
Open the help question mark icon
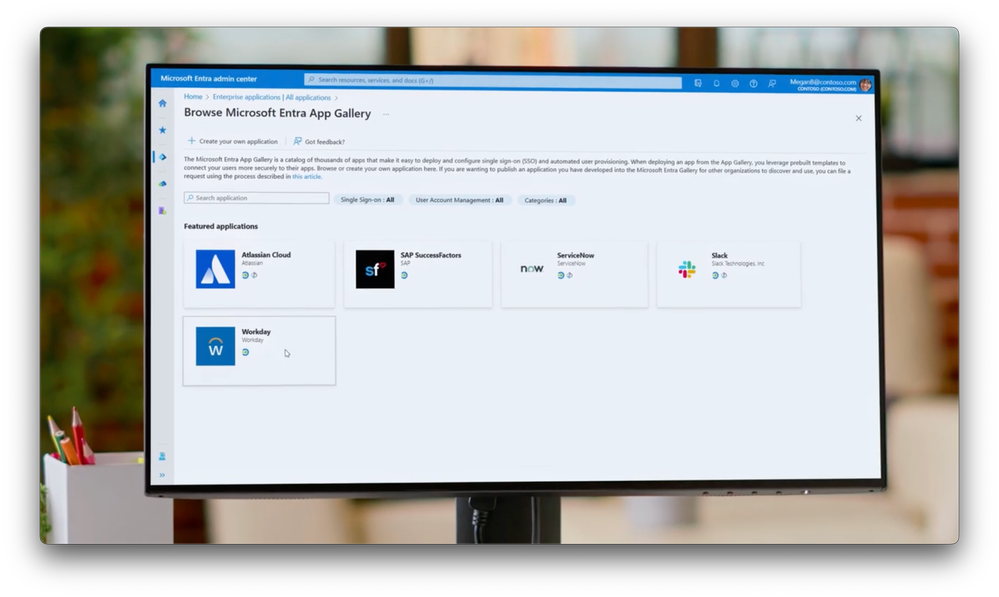pos(753,83)
